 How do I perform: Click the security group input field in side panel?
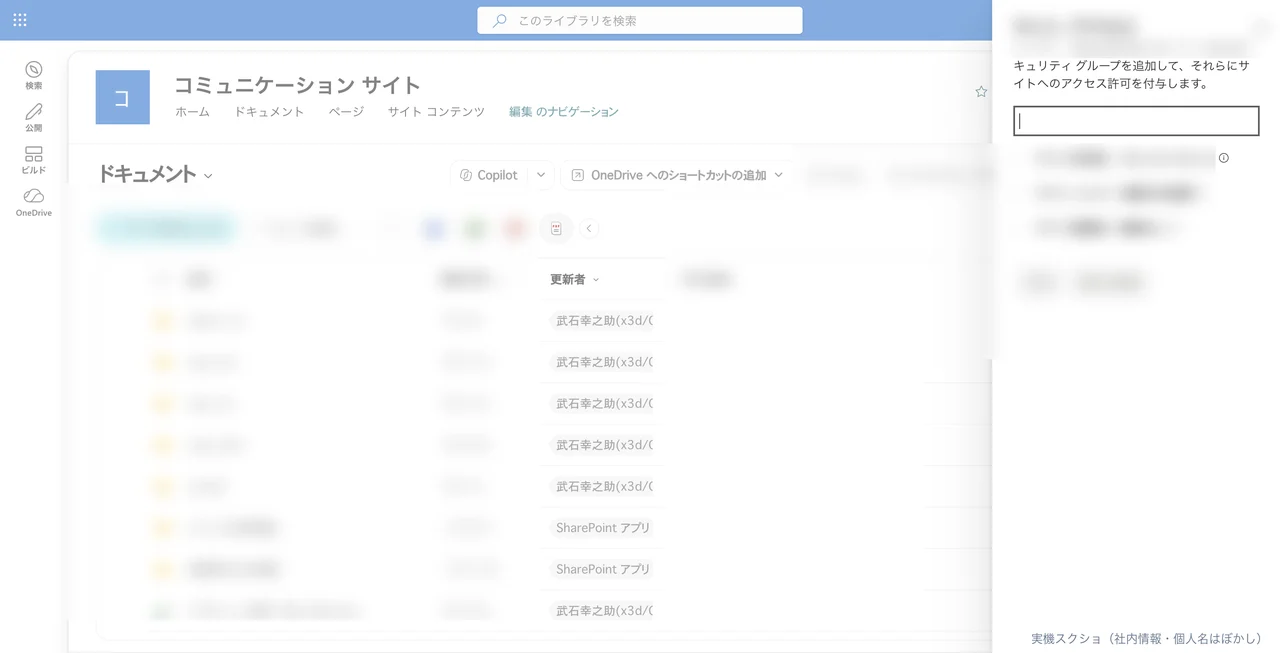click(x=1136, y=121)
